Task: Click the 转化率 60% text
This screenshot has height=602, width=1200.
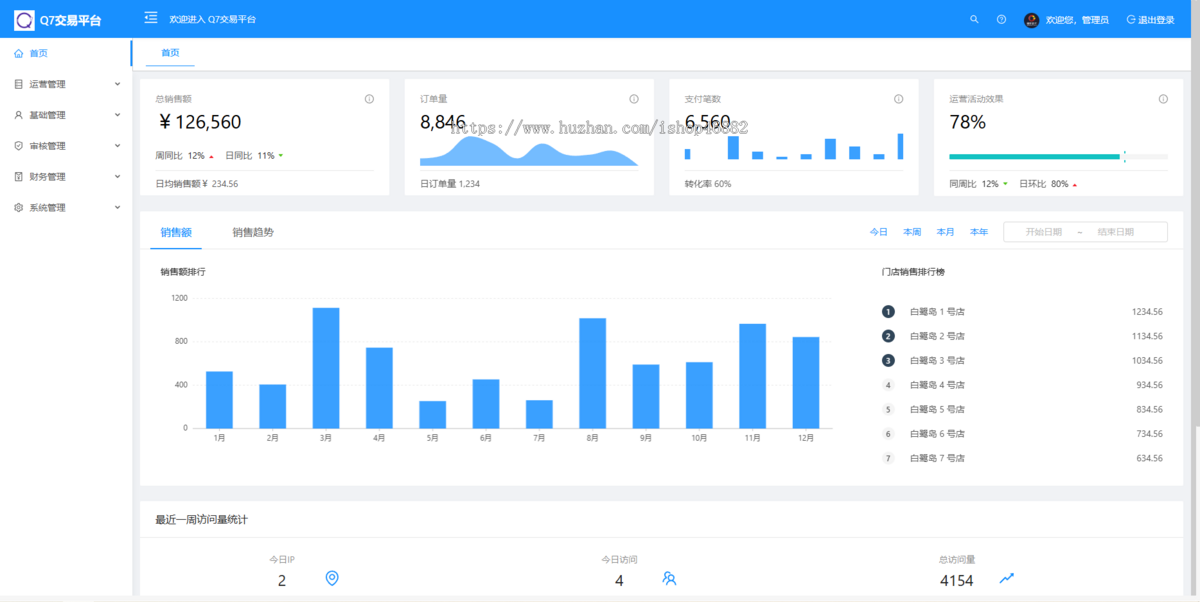Action: point(708,184)
